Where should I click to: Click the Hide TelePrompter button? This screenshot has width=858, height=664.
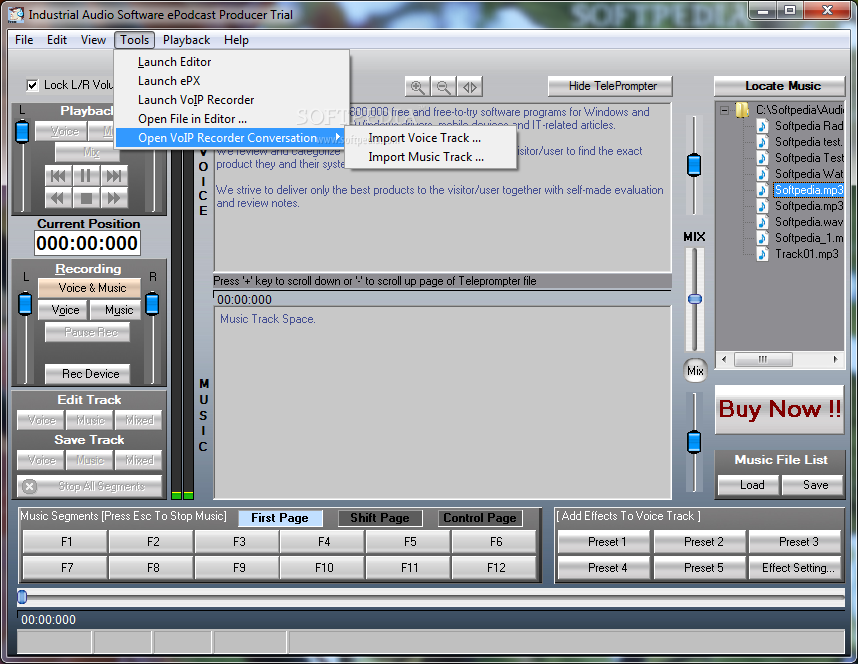tap(610, 86)
